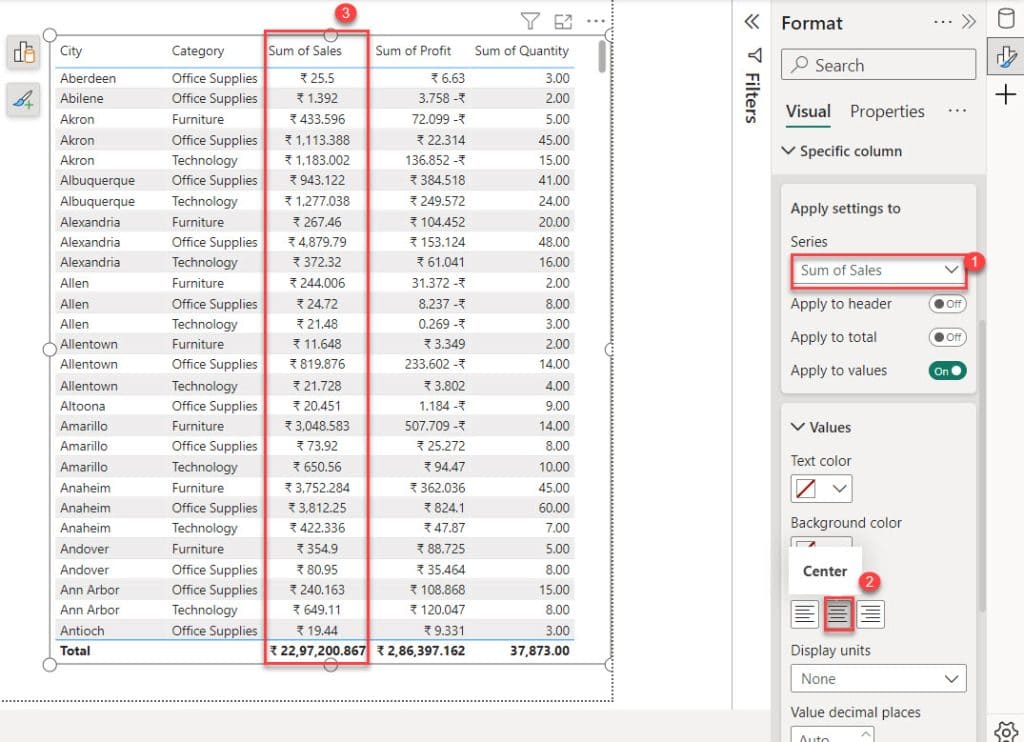This screenshot has height=742, width=1024.
Task: Click sales value ₹ 4,879.79
Action: point(317,242)
